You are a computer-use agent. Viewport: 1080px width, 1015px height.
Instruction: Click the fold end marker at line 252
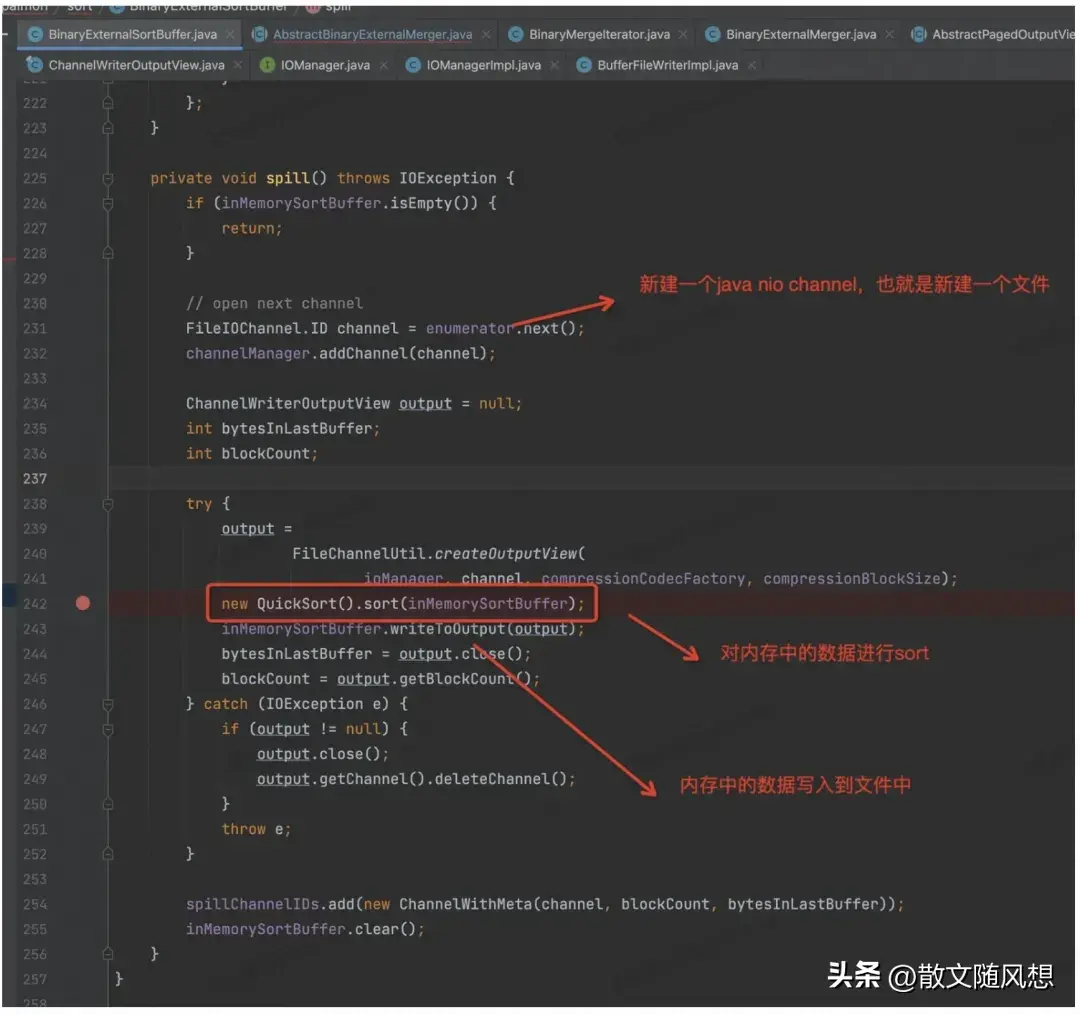click(108, 855)
